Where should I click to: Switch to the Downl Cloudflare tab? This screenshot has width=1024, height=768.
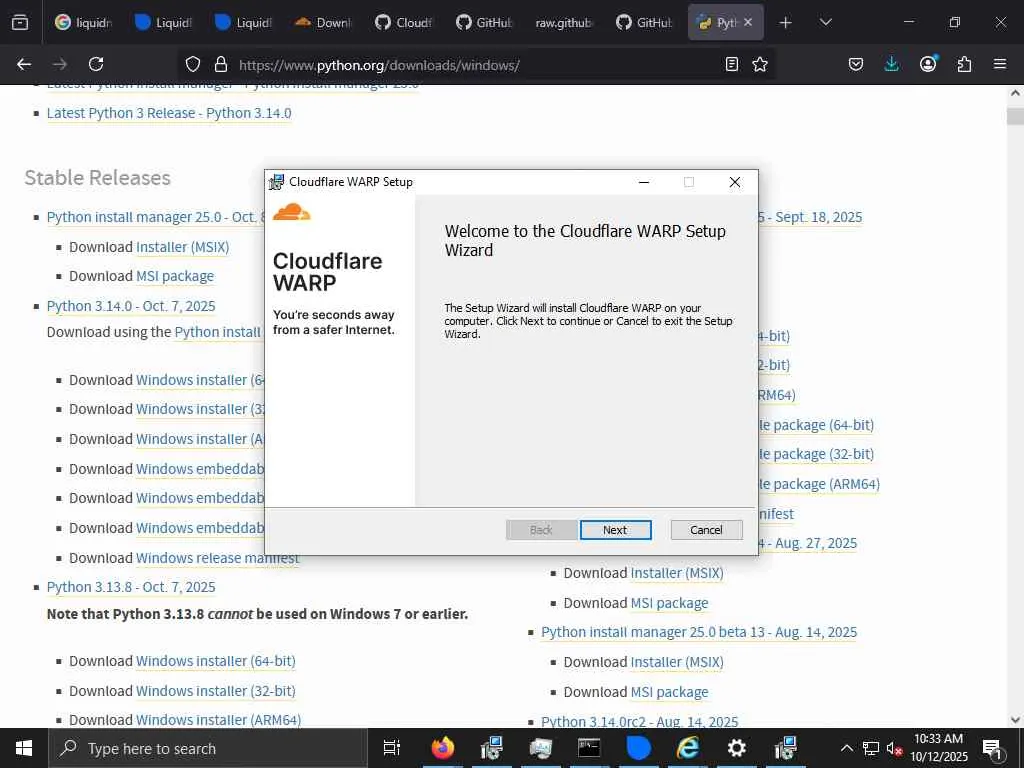[x=323, y=22]
